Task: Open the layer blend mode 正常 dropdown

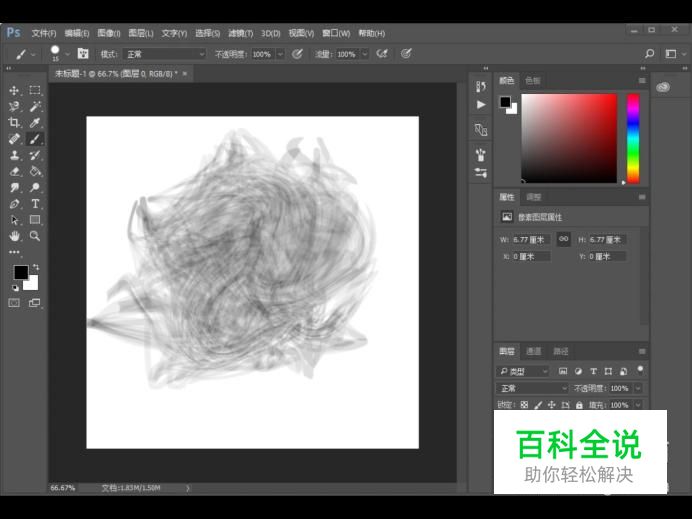Action: [532, 388]
